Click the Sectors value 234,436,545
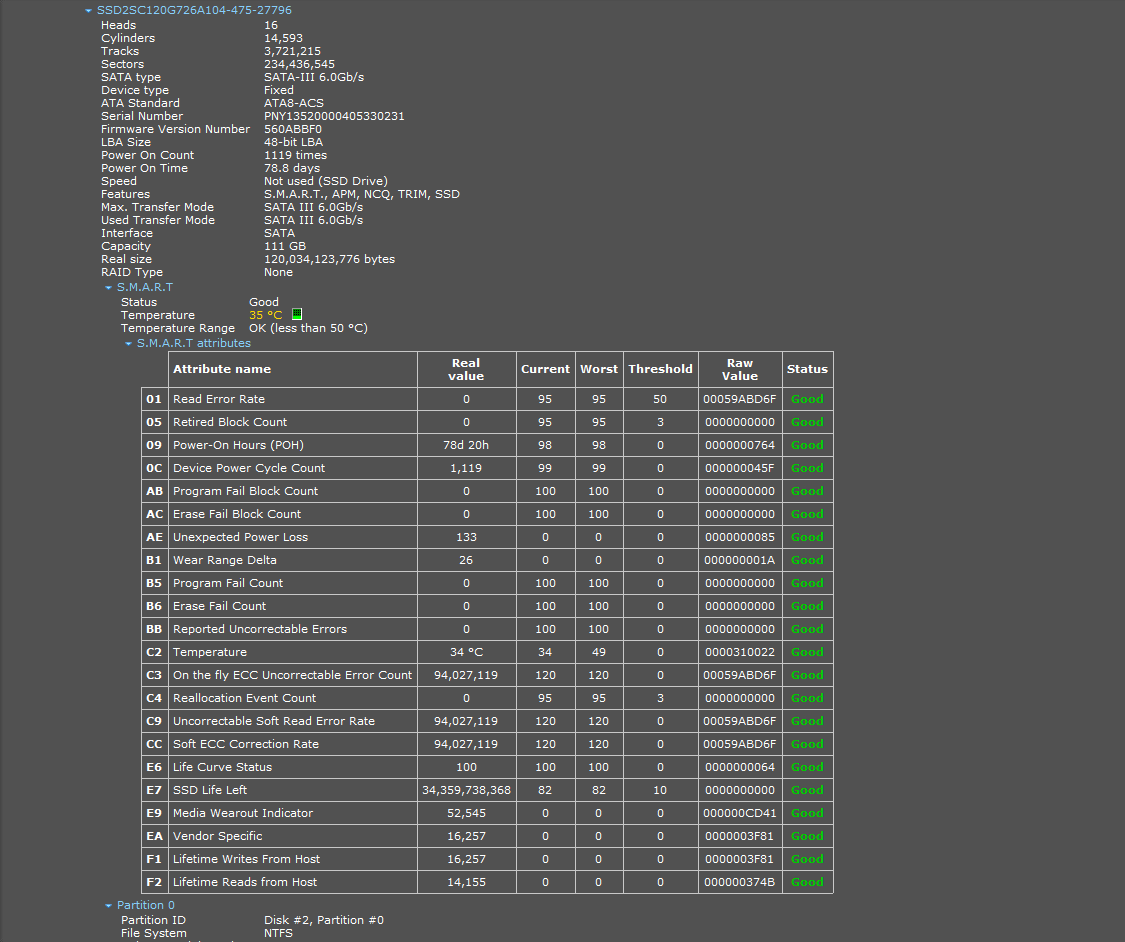This screenshot has height=942, width=1125. 299,63
